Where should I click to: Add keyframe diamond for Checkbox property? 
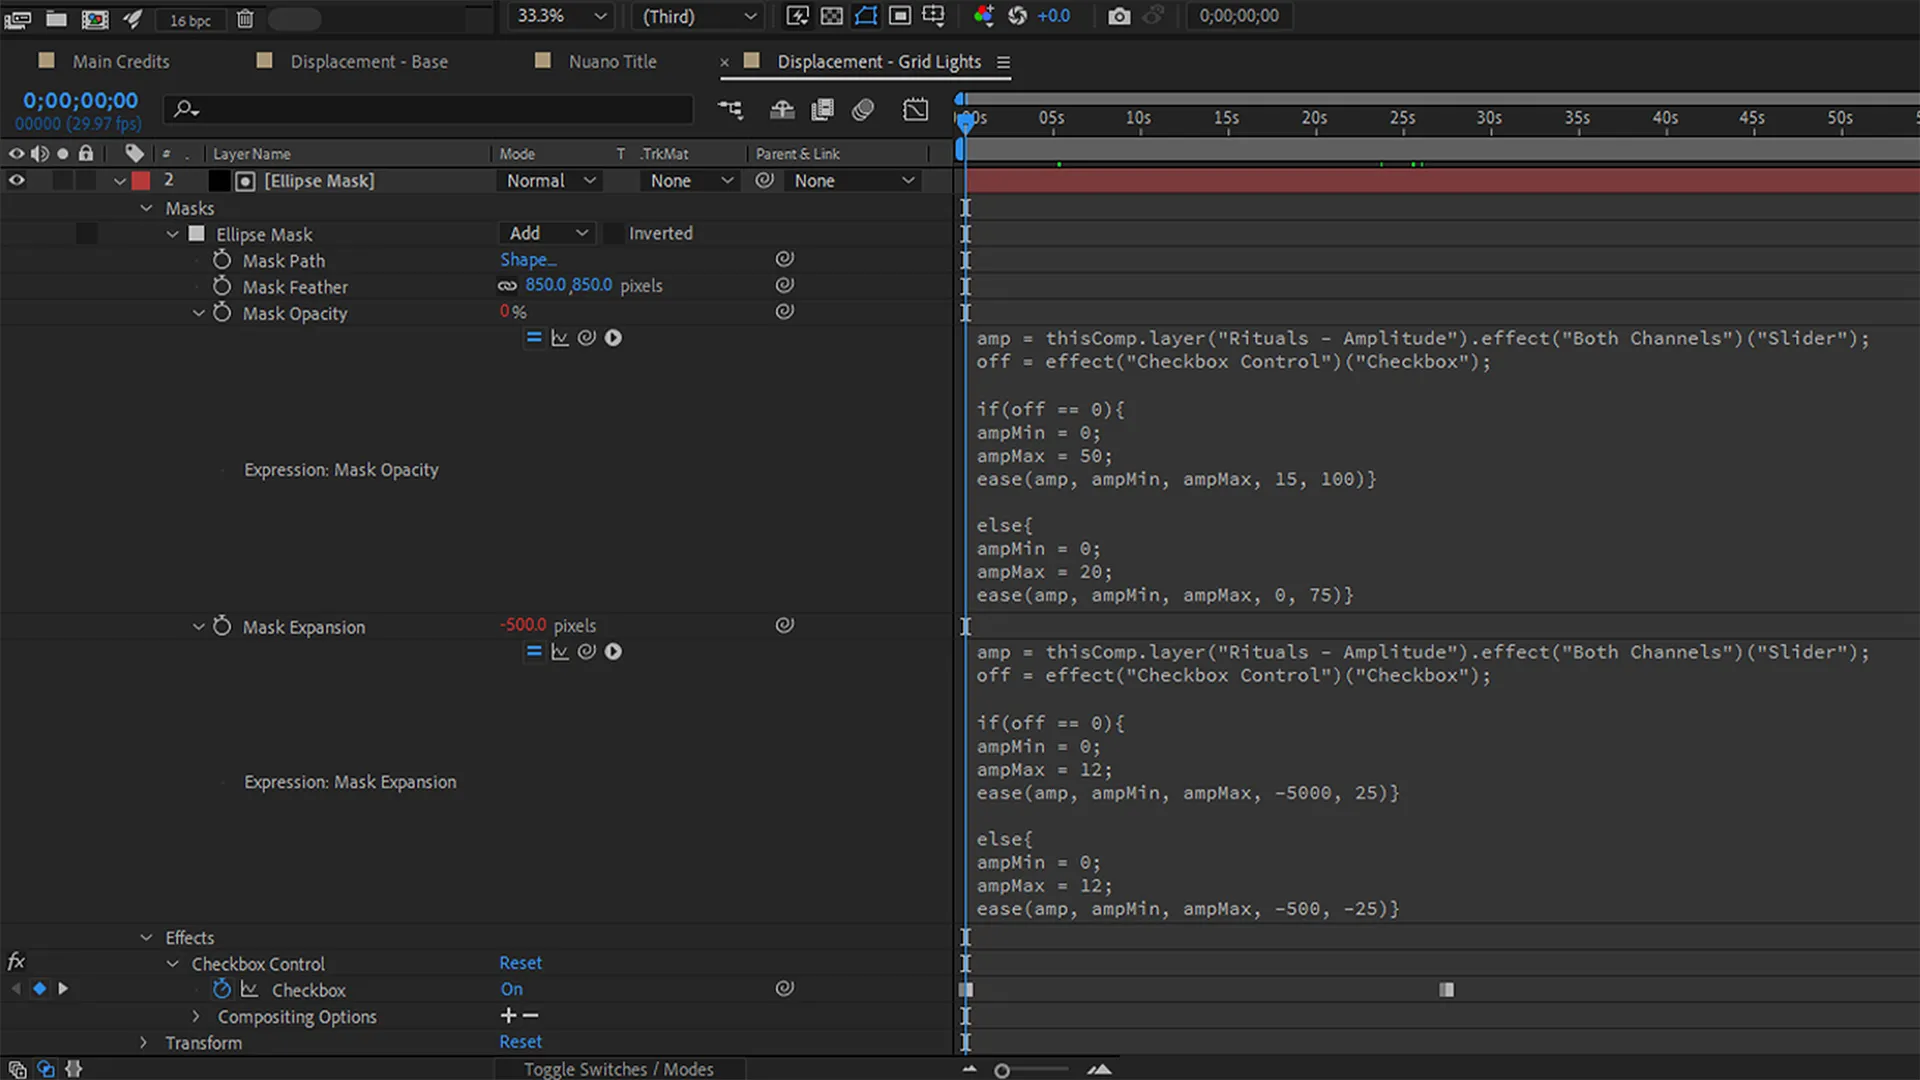(x=39, y=989)
